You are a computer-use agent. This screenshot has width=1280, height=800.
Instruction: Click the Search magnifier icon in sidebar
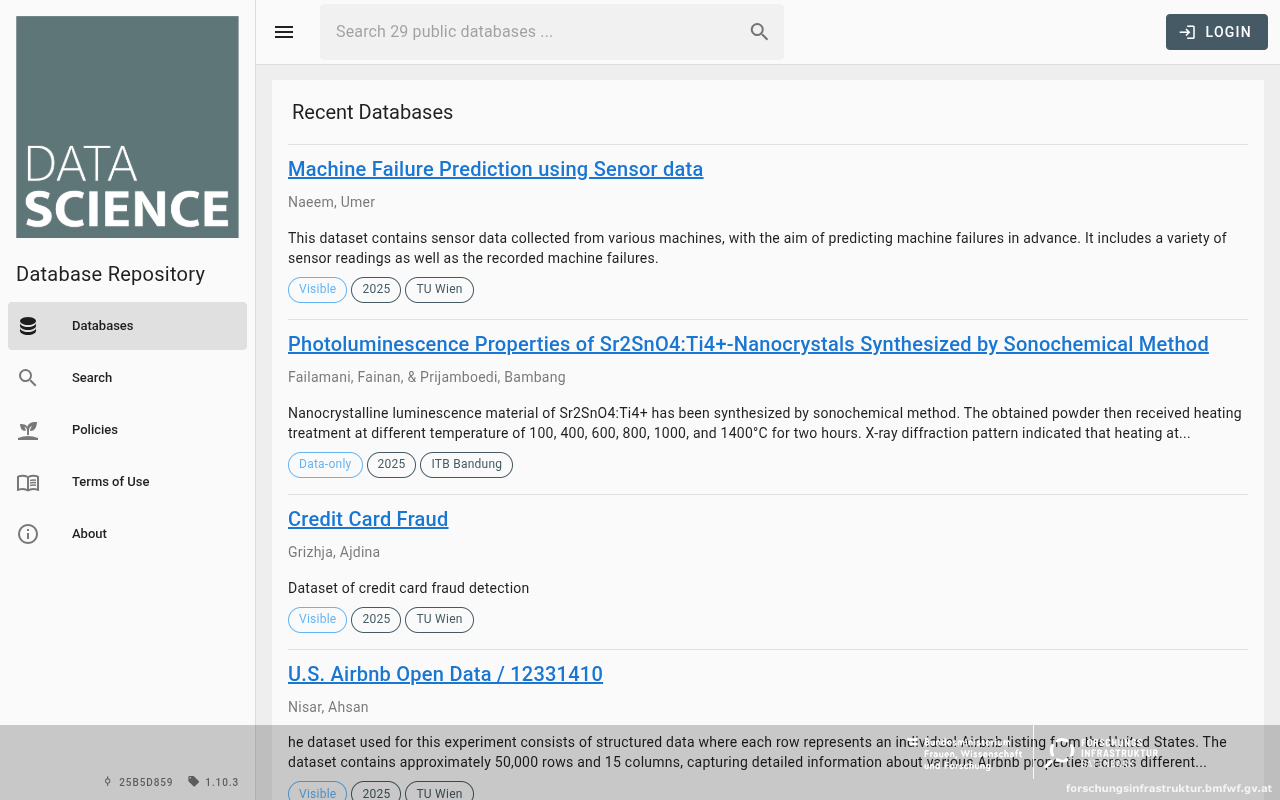(28, 378)
